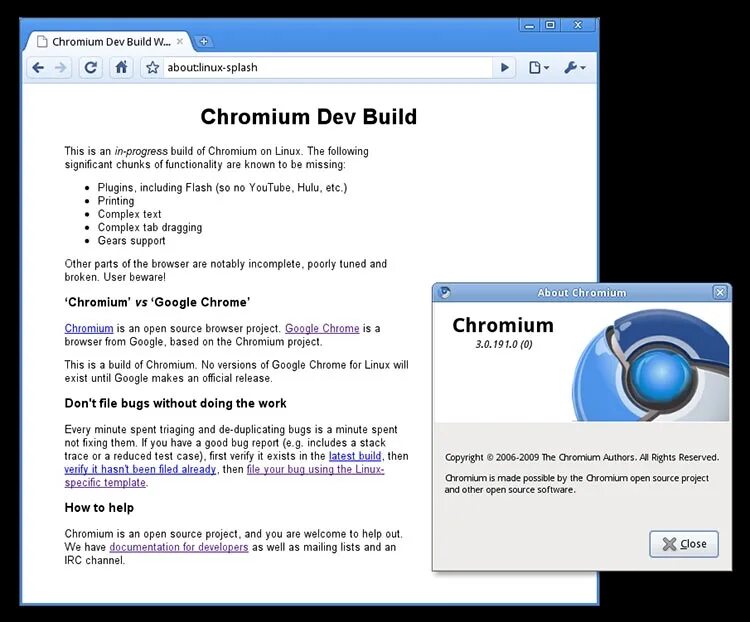Image resolution: width=750 pixels, height=622 pixels.
Task: Close About Chromium dialog with title bar X
Action: tap(720, 292)
